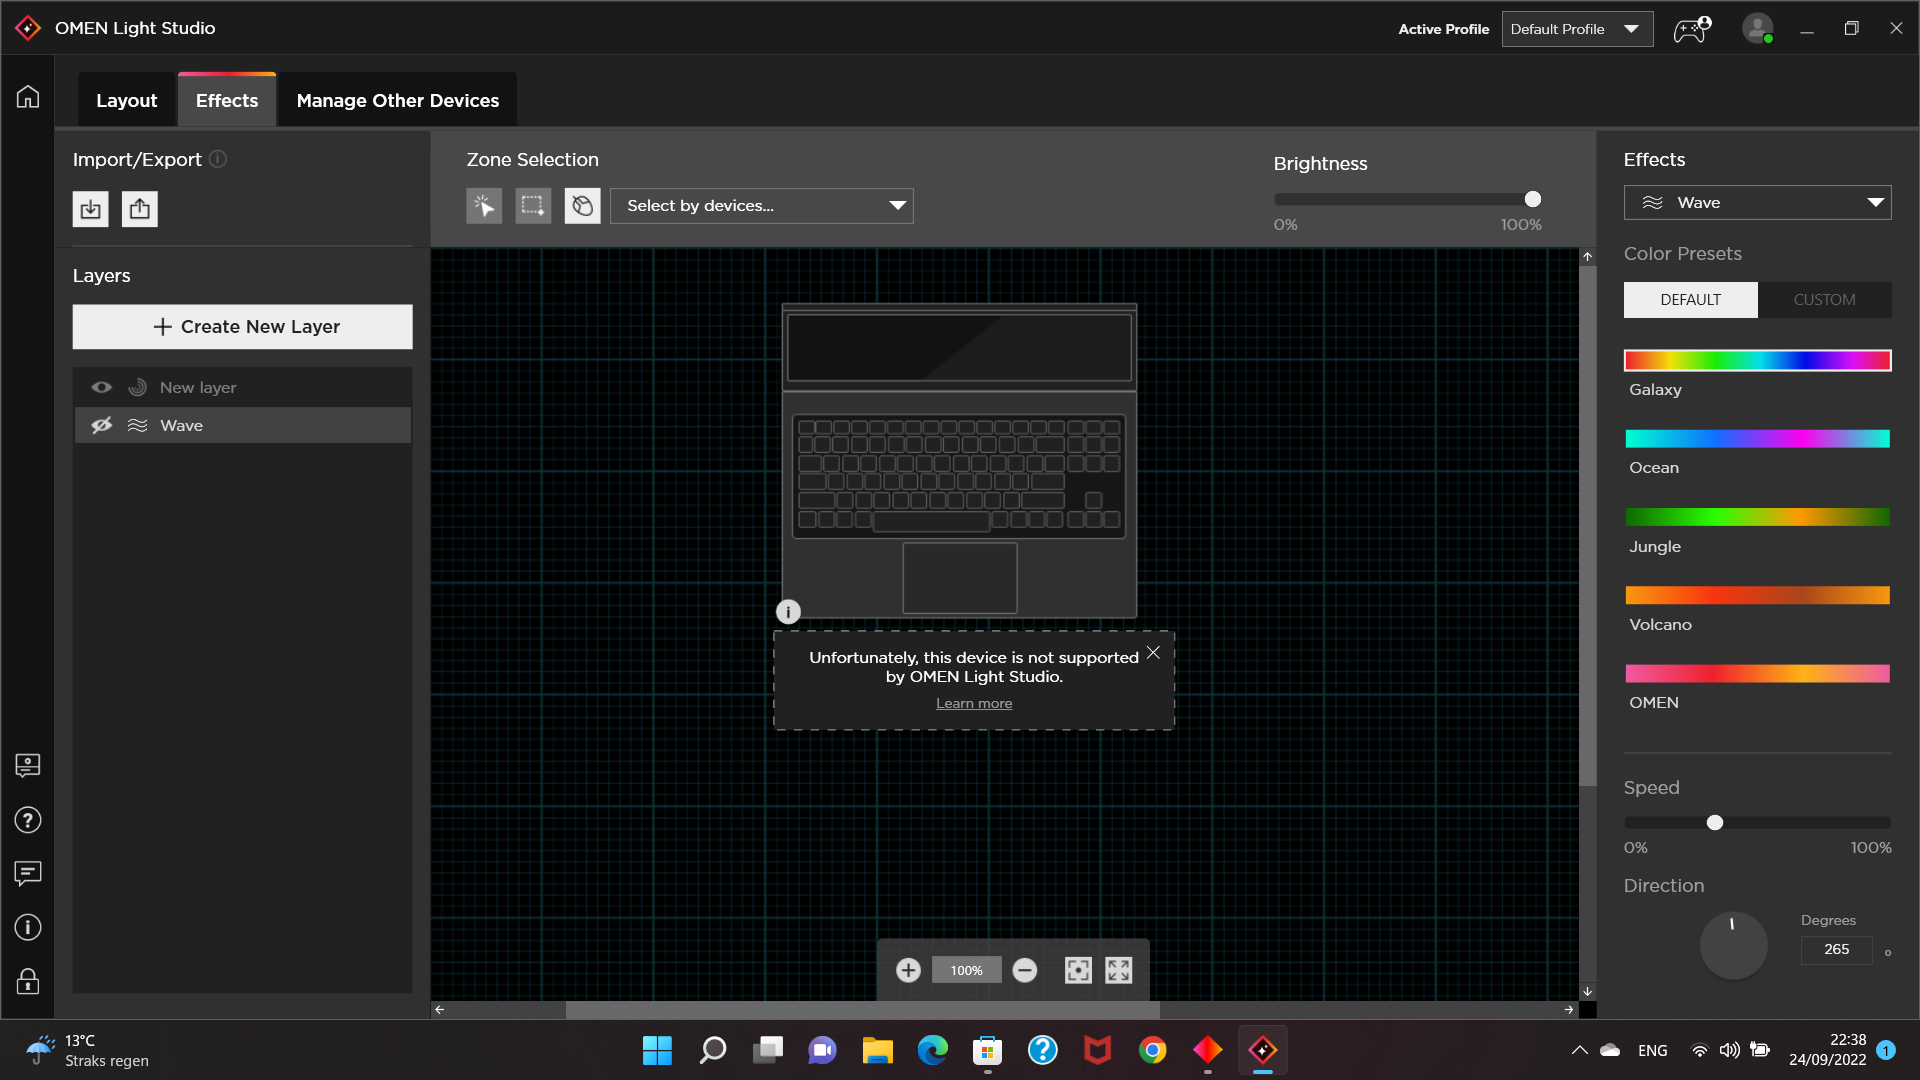Switch to the Layout tab

click(126, 100)
